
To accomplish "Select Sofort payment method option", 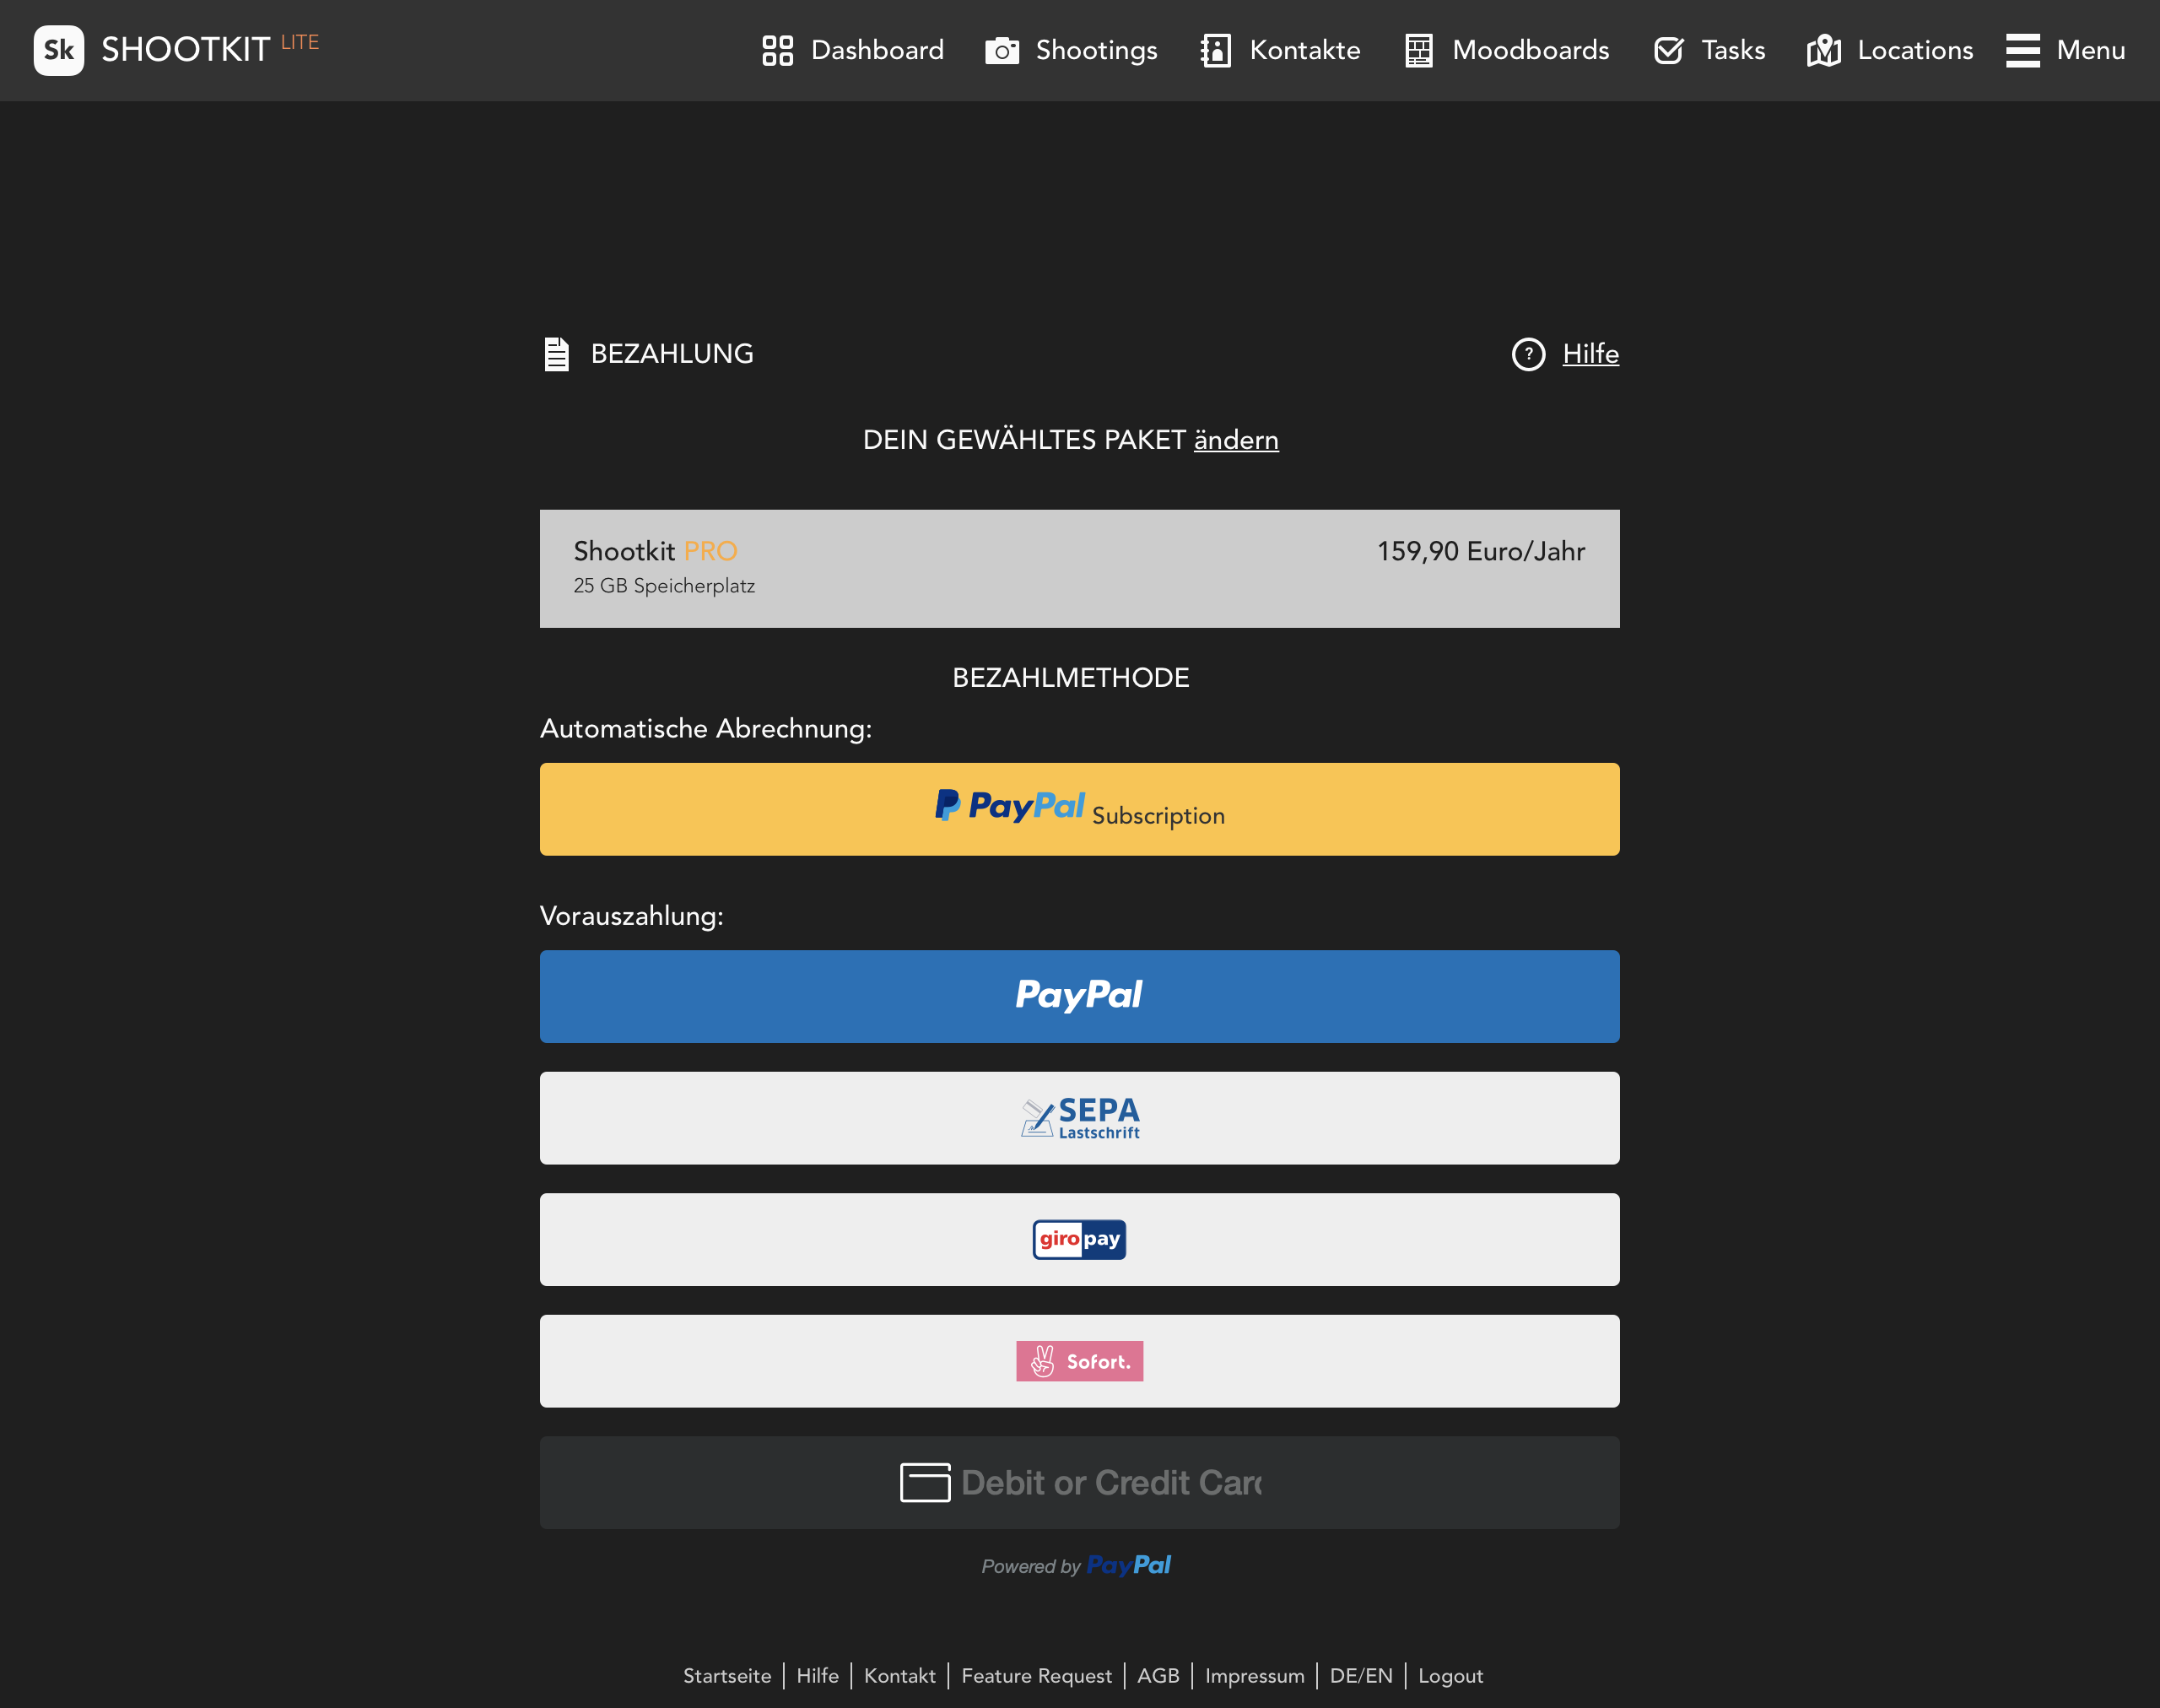I will click(x=1078, y=1361).
